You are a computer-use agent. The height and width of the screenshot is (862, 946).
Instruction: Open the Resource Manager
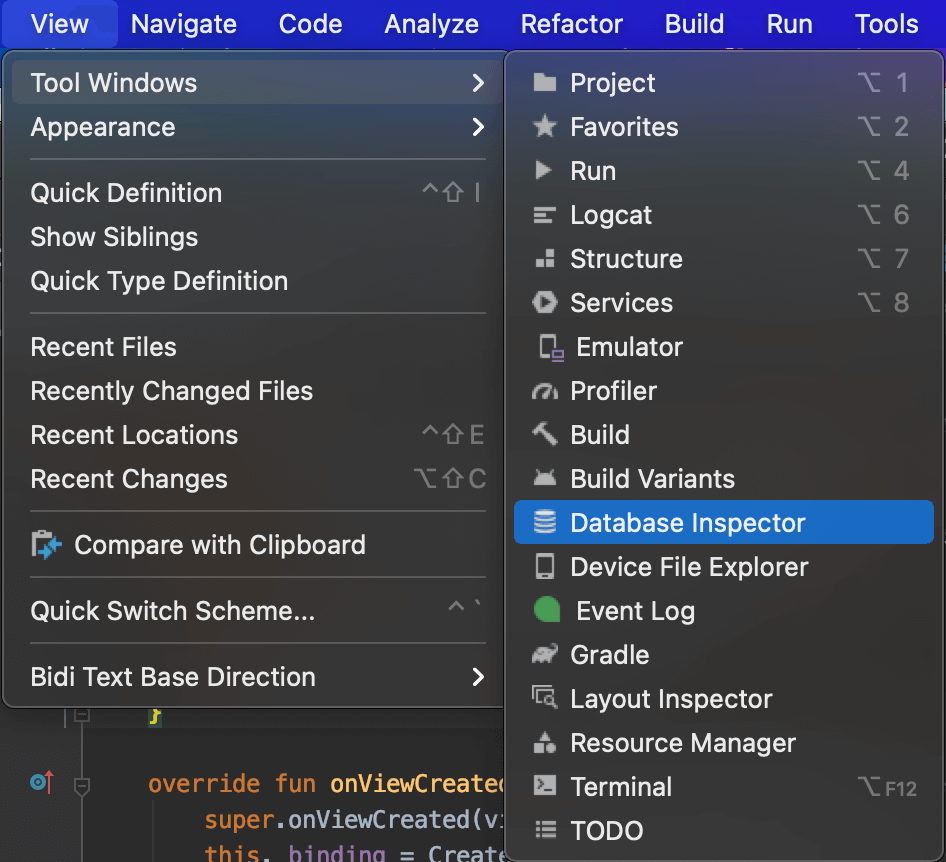tap(724, 743)
